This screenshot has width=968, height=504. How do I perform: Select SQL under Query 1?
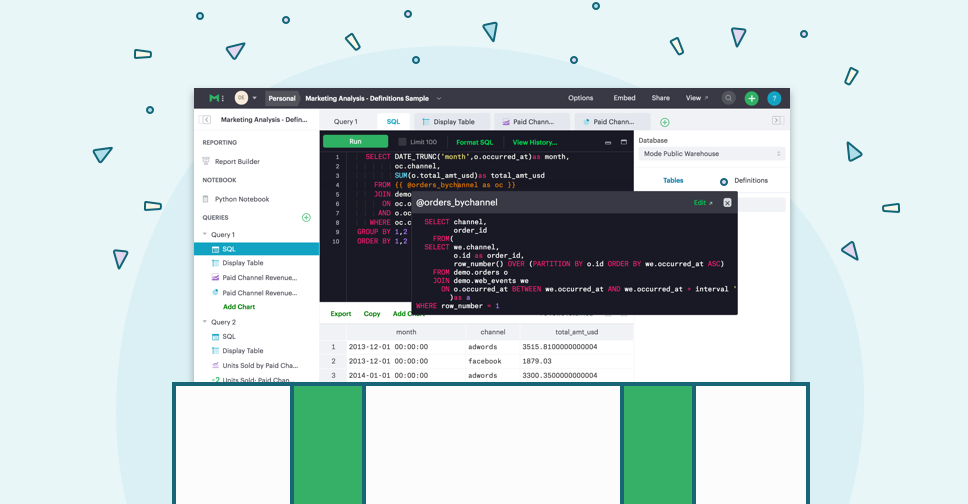pyautogui.click(x=256, y=249)
